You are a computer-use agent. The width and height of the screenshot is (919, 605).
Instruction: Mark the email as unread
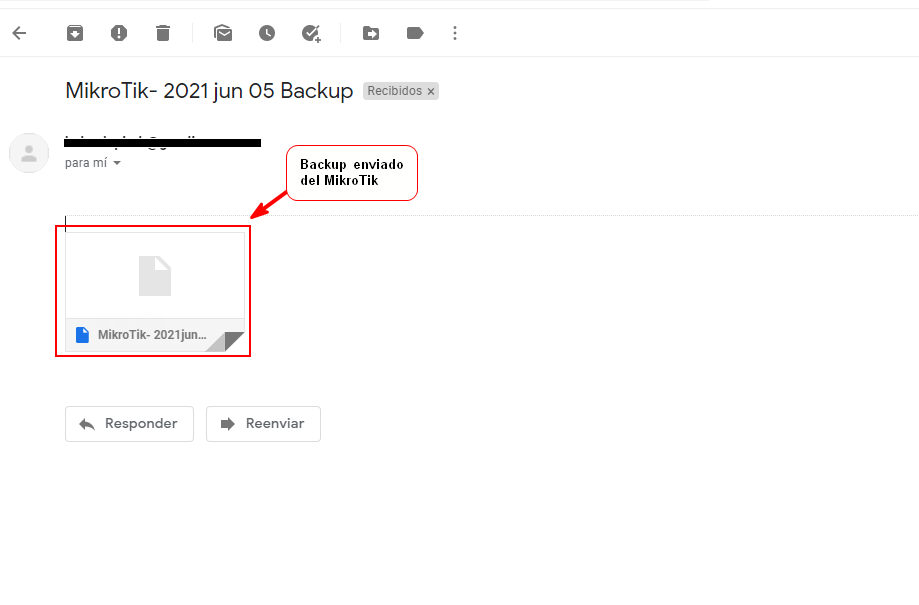[223, 33]
